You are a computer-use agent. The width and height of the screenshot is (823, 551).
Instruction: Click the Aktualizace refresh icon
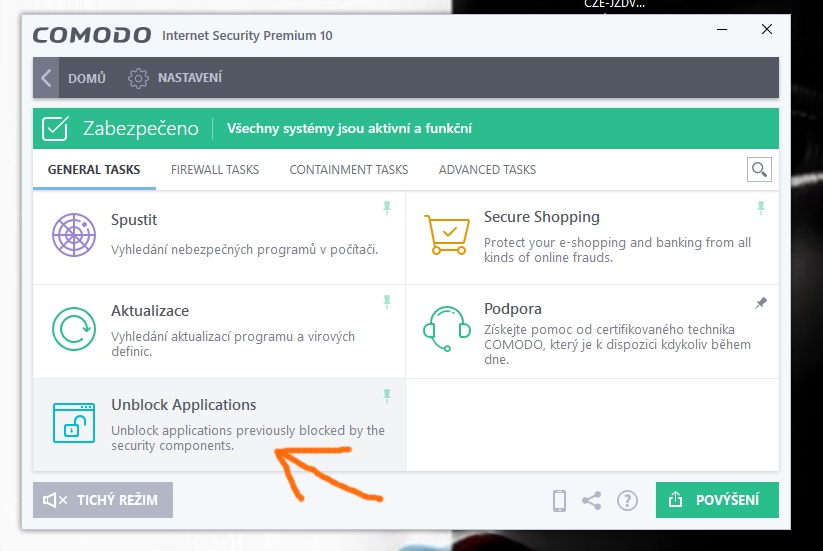pos(74,329)
